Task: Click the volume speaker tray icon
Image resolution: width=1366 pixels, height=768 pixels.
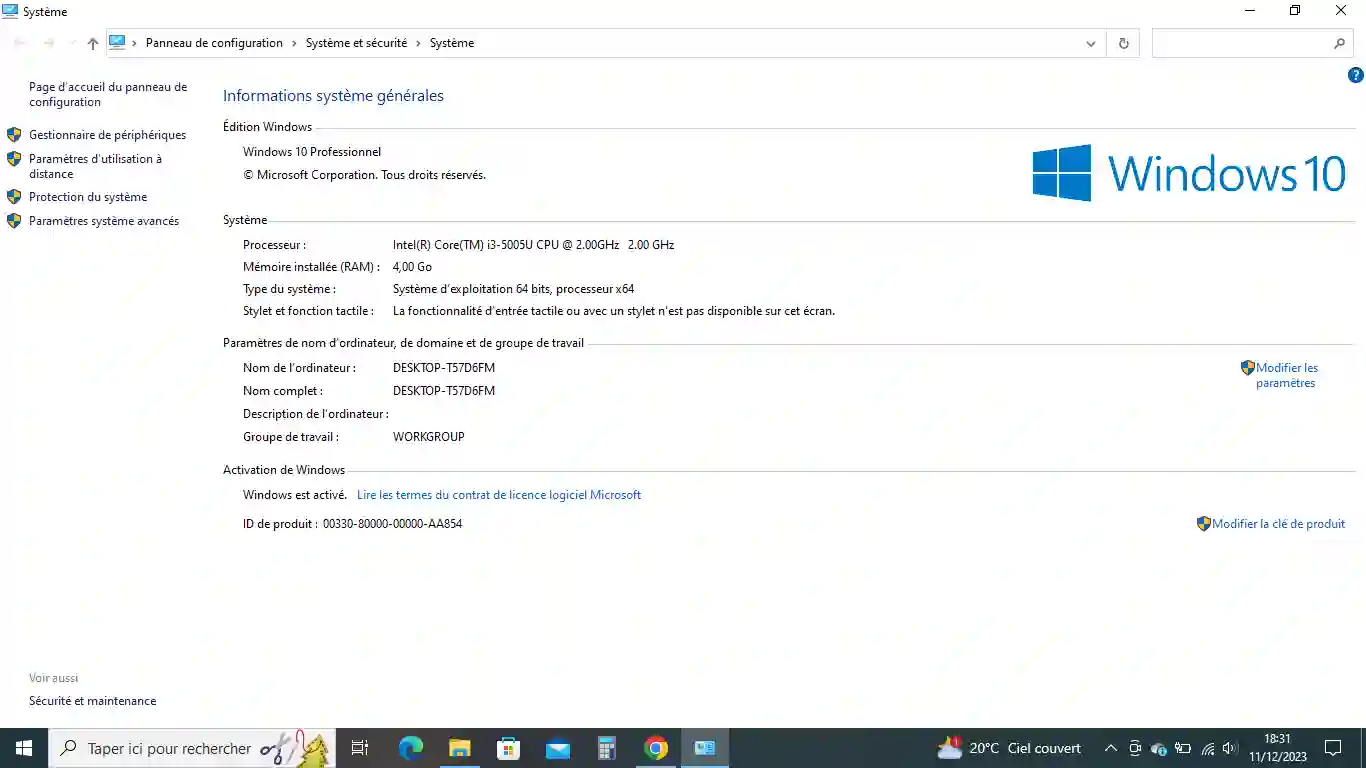Action: 1230,748
